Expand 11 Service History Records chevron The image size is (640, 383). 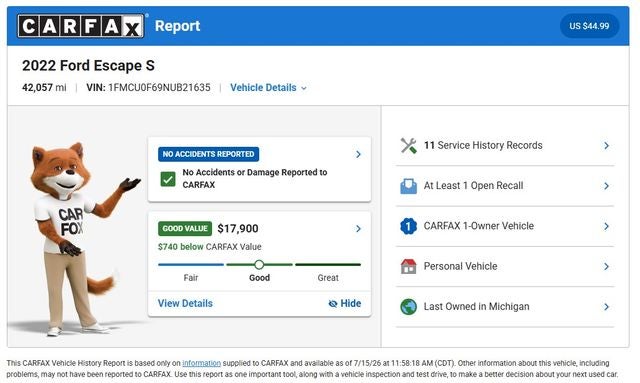(607, 145)
